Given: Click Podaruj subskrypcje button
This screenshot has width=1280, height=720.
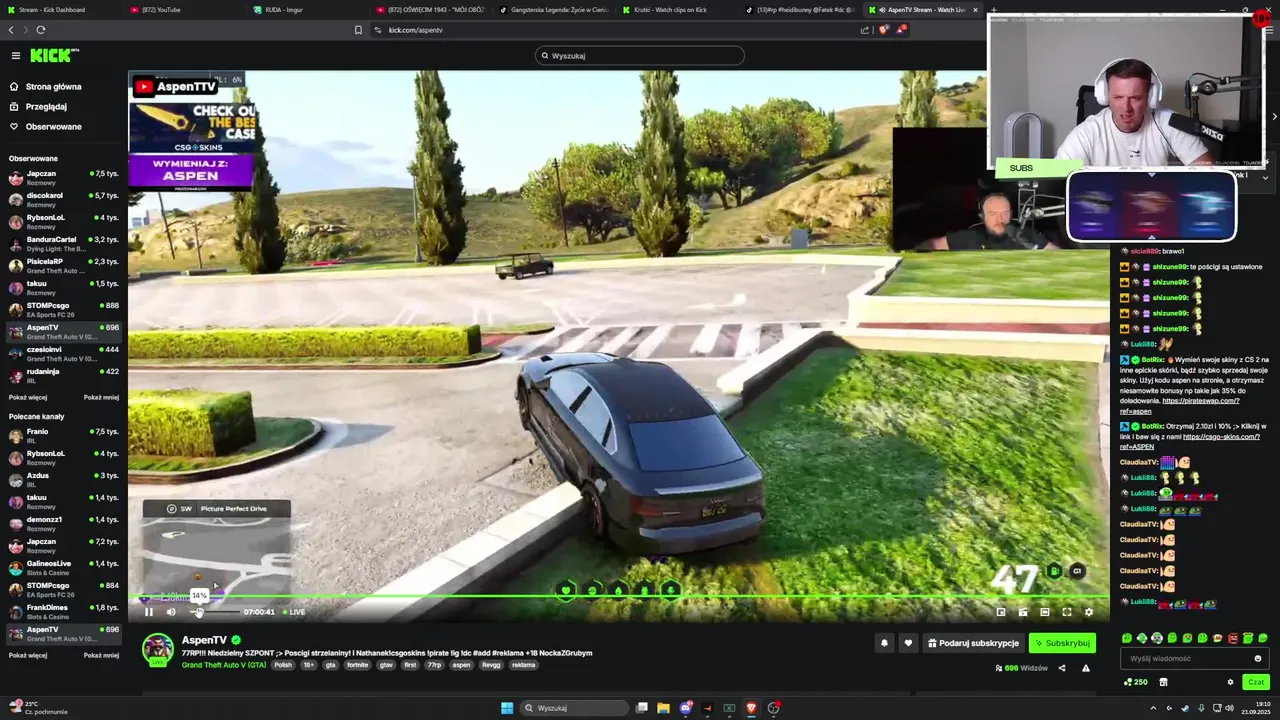Looking at the screenshot, I should (973, 643).
